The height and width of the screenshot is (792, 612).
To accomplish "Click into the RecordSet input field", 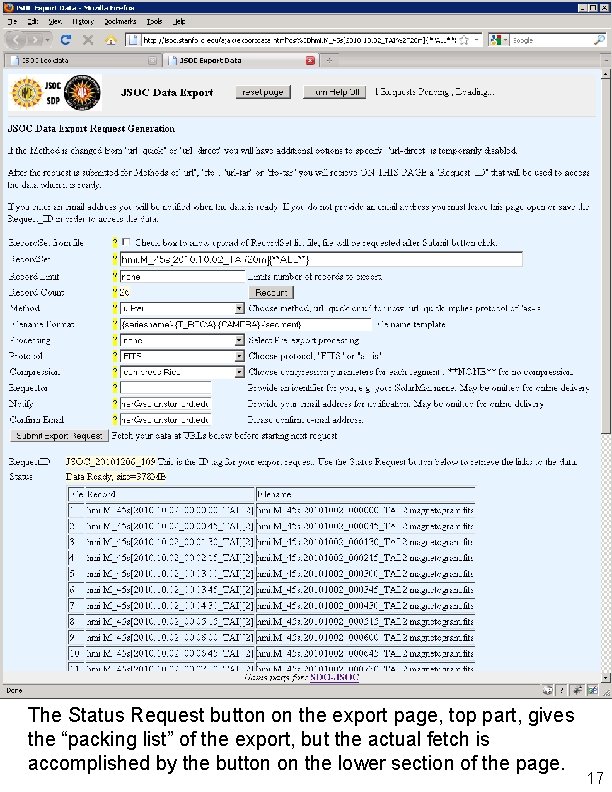I will pos(321,259).
